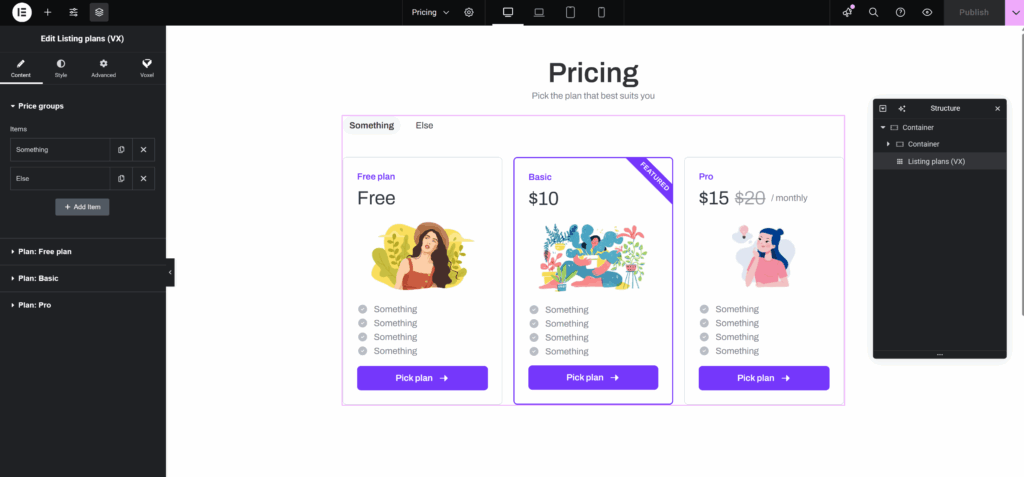Toggle preview mode eye icon
Viewport: 1024px width, 477px height.
927,12
